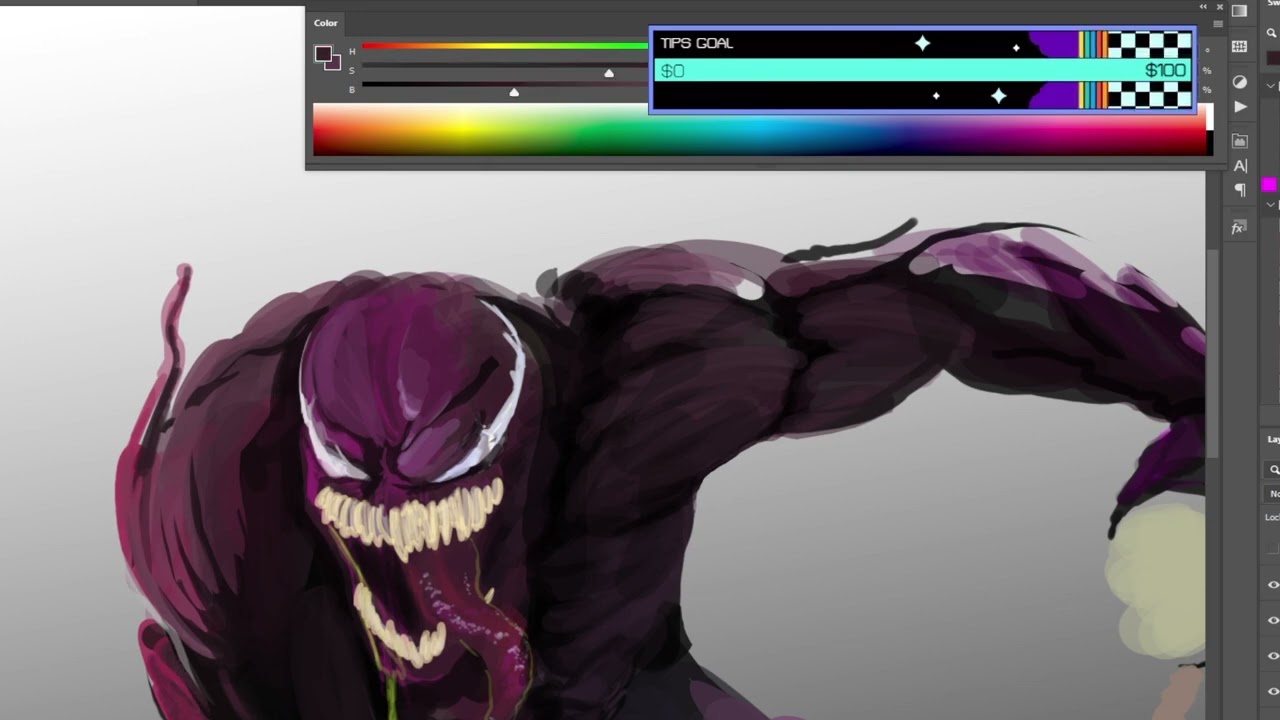Open the Character panel A| icon
The height and width of the screenshot is (720, 1280).
point(1240,166)
